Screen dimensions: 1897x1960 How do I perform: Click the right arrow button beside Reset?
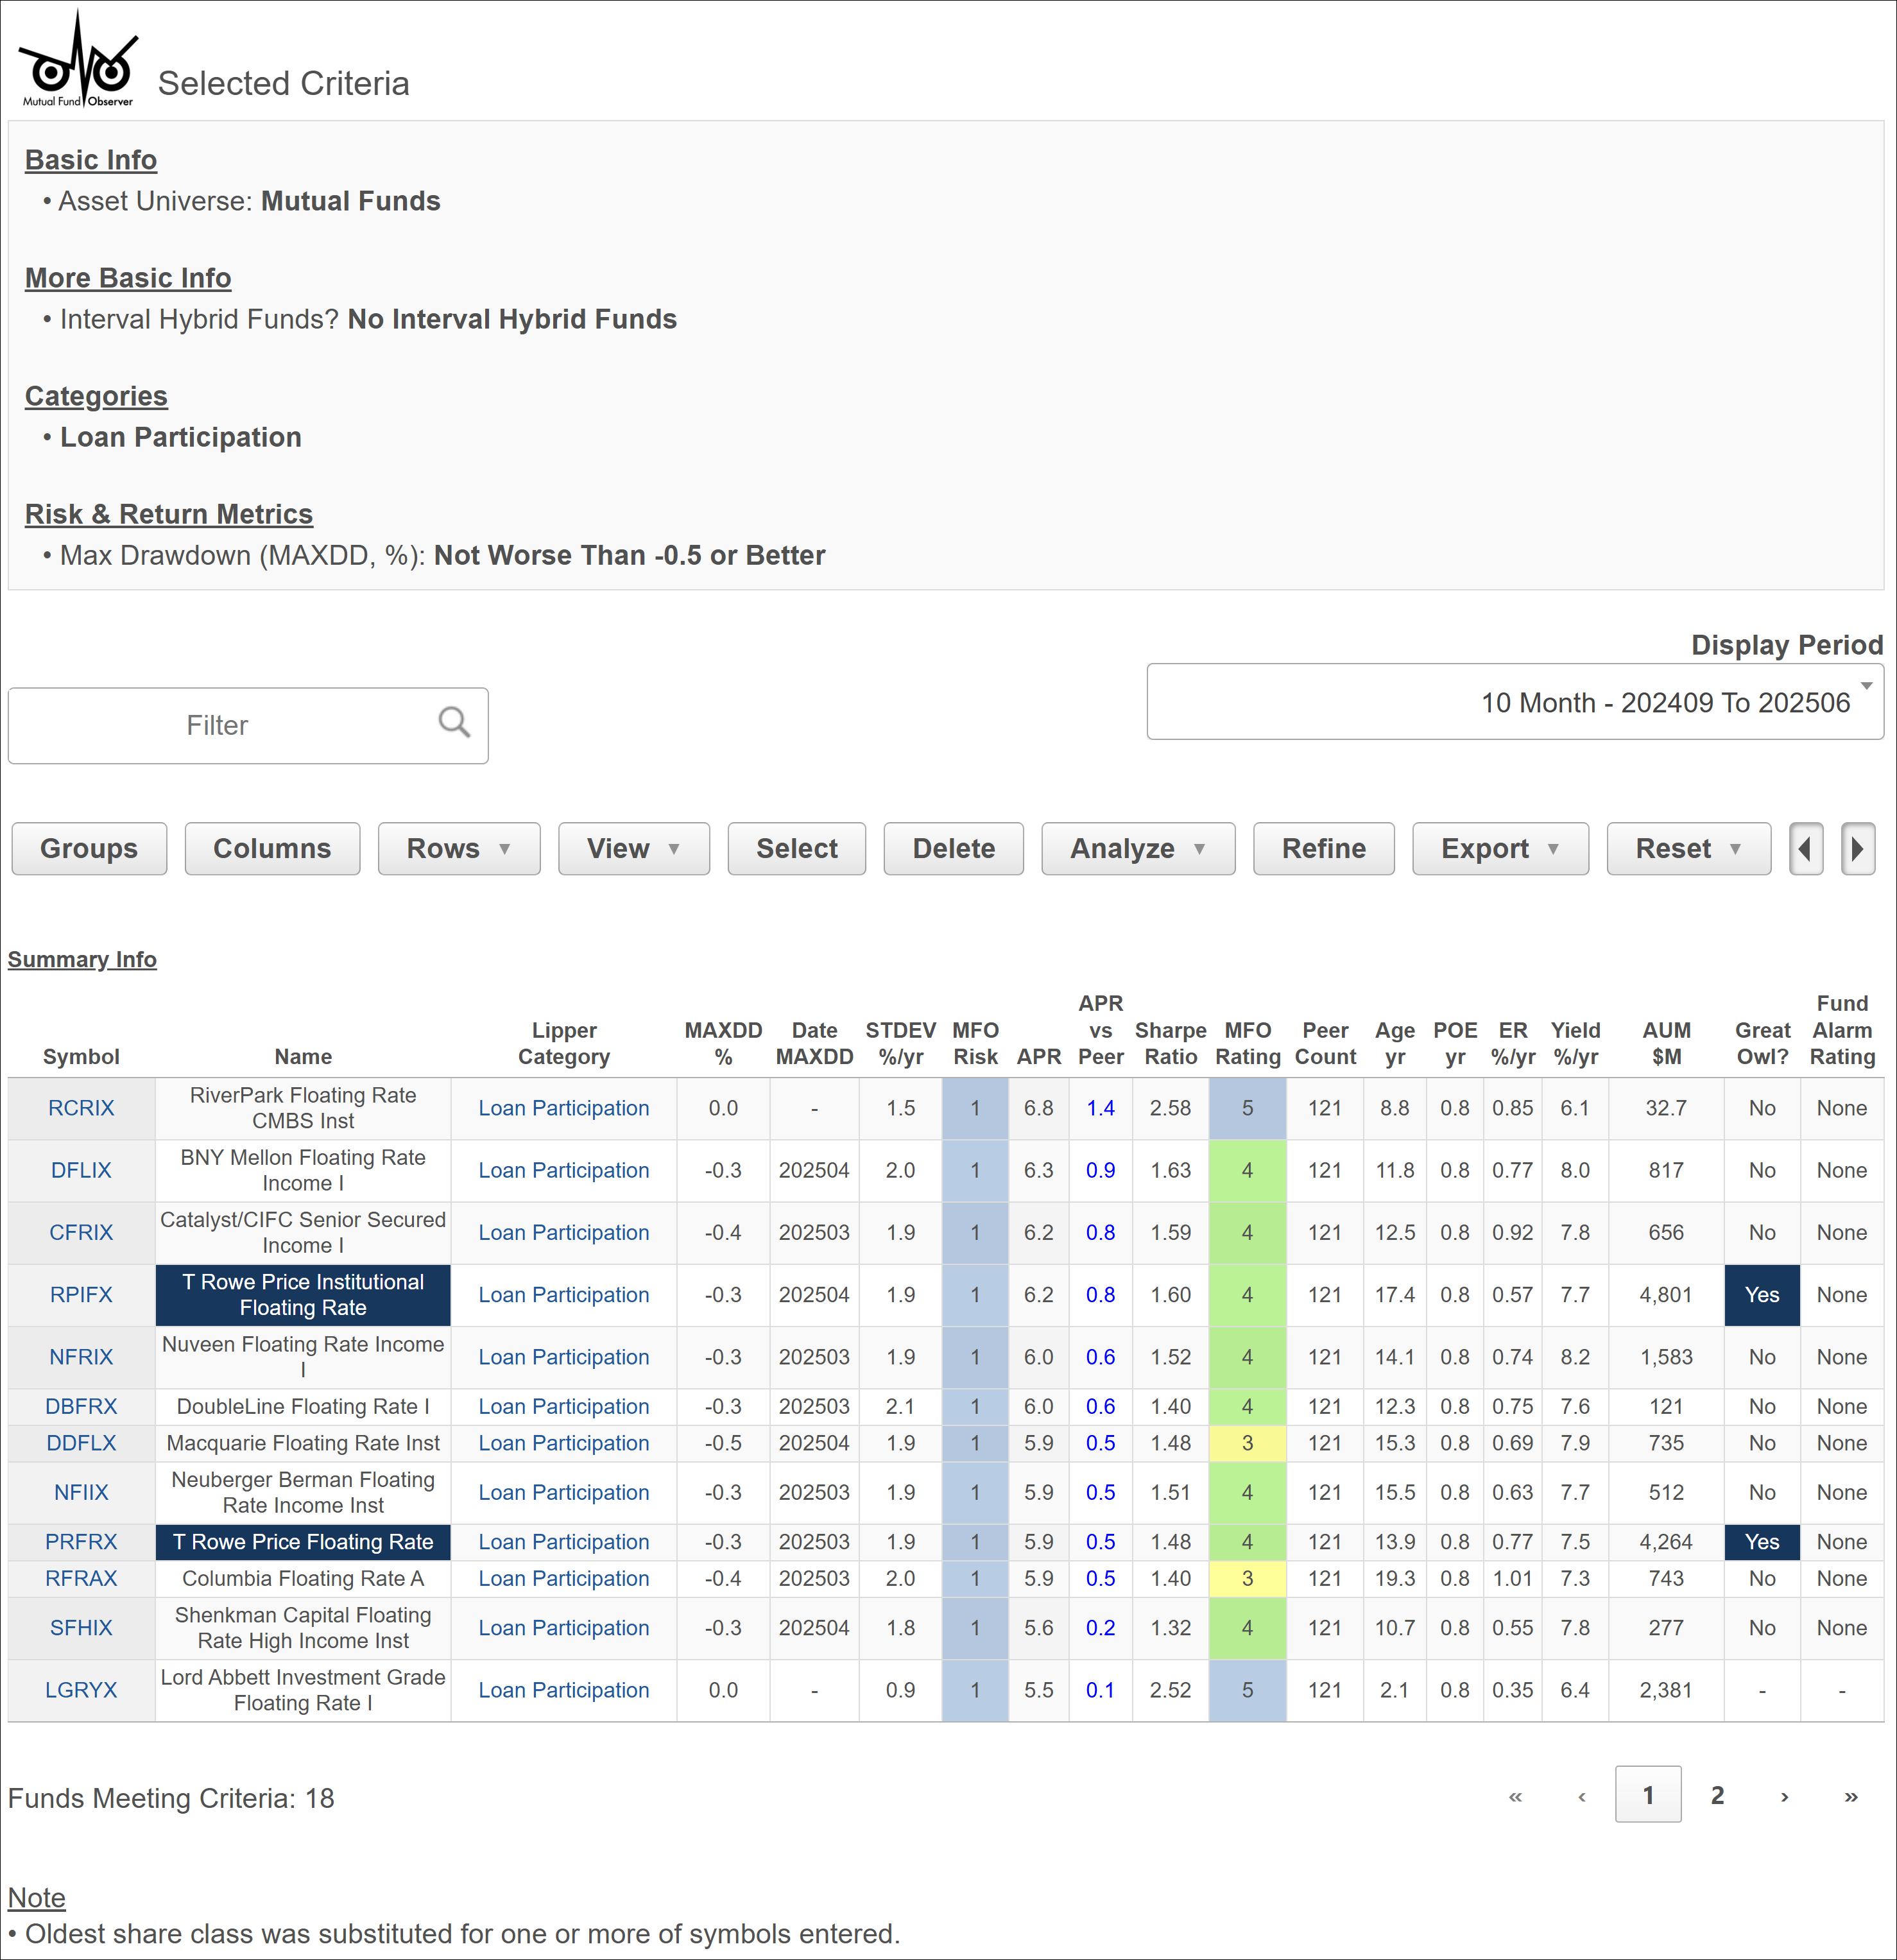[x=1858, y=849]
